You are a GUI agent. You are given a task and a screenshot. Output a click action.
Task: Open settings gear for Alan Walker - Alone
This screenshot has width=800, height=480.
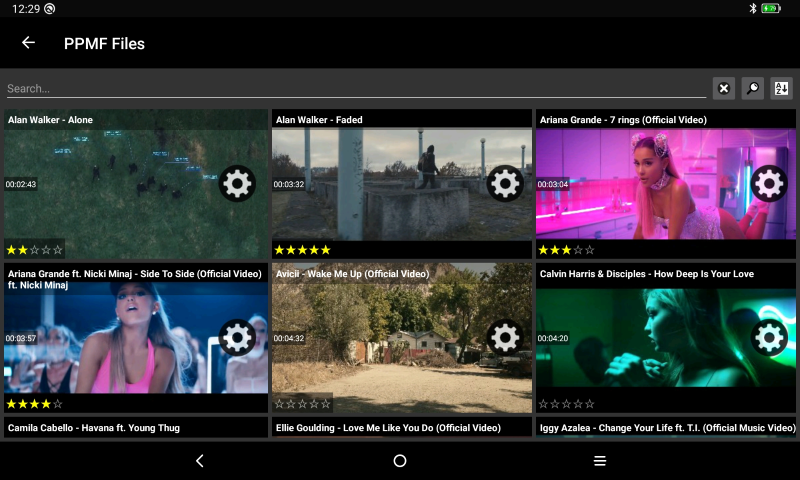click(237, 184)
